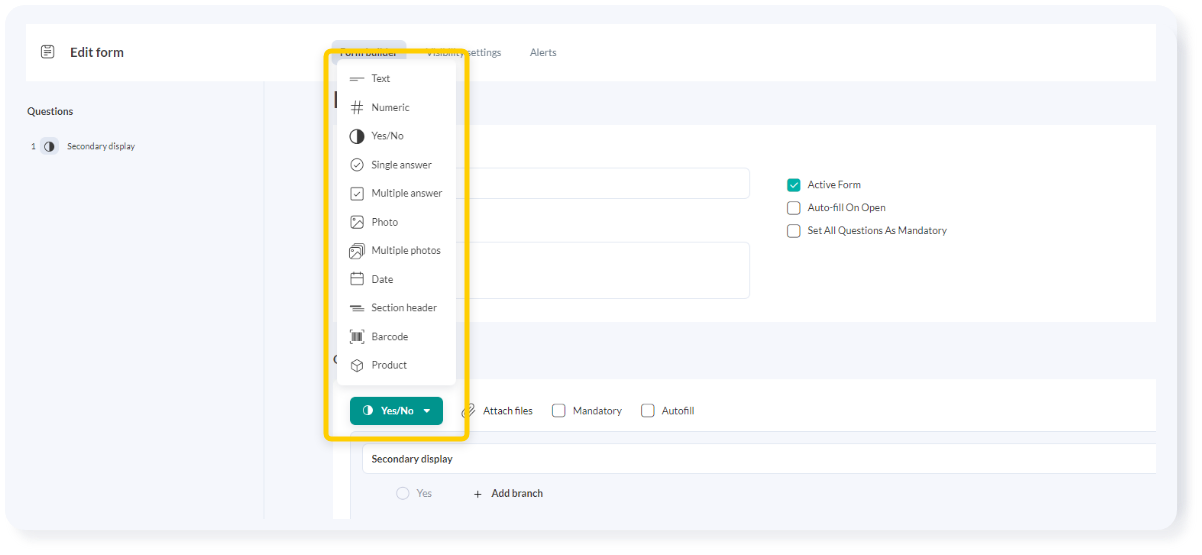The height and width of the screenshot is (555, 1202).
Task: Uncheck the Active Form checkbox
Action: (x=794, y=185)
